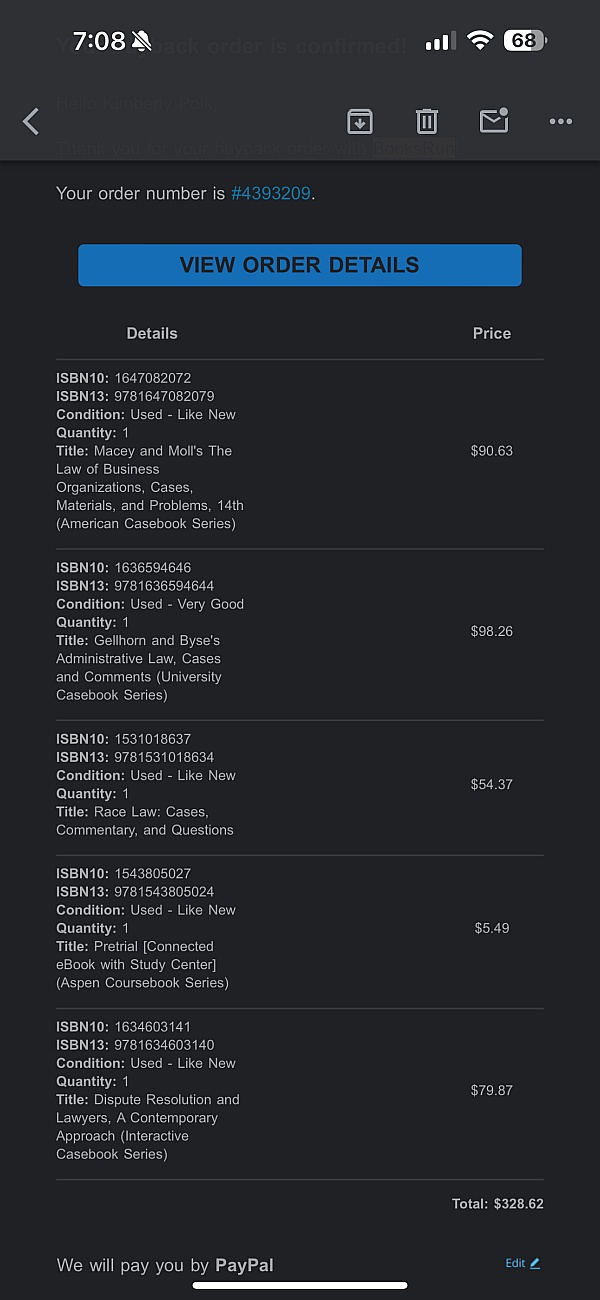Tap the bold PayPal payment text
This screenshot has height=1300, width=600.
(x=244, y=1265)
